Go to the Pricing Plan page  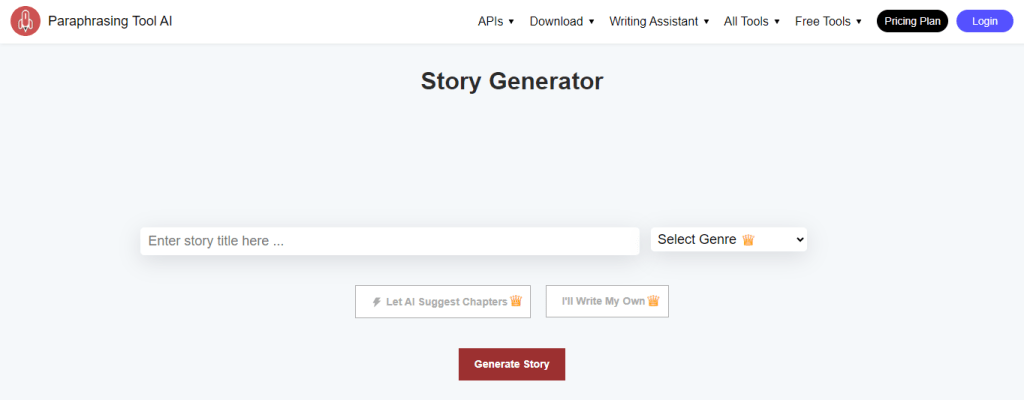912,21
